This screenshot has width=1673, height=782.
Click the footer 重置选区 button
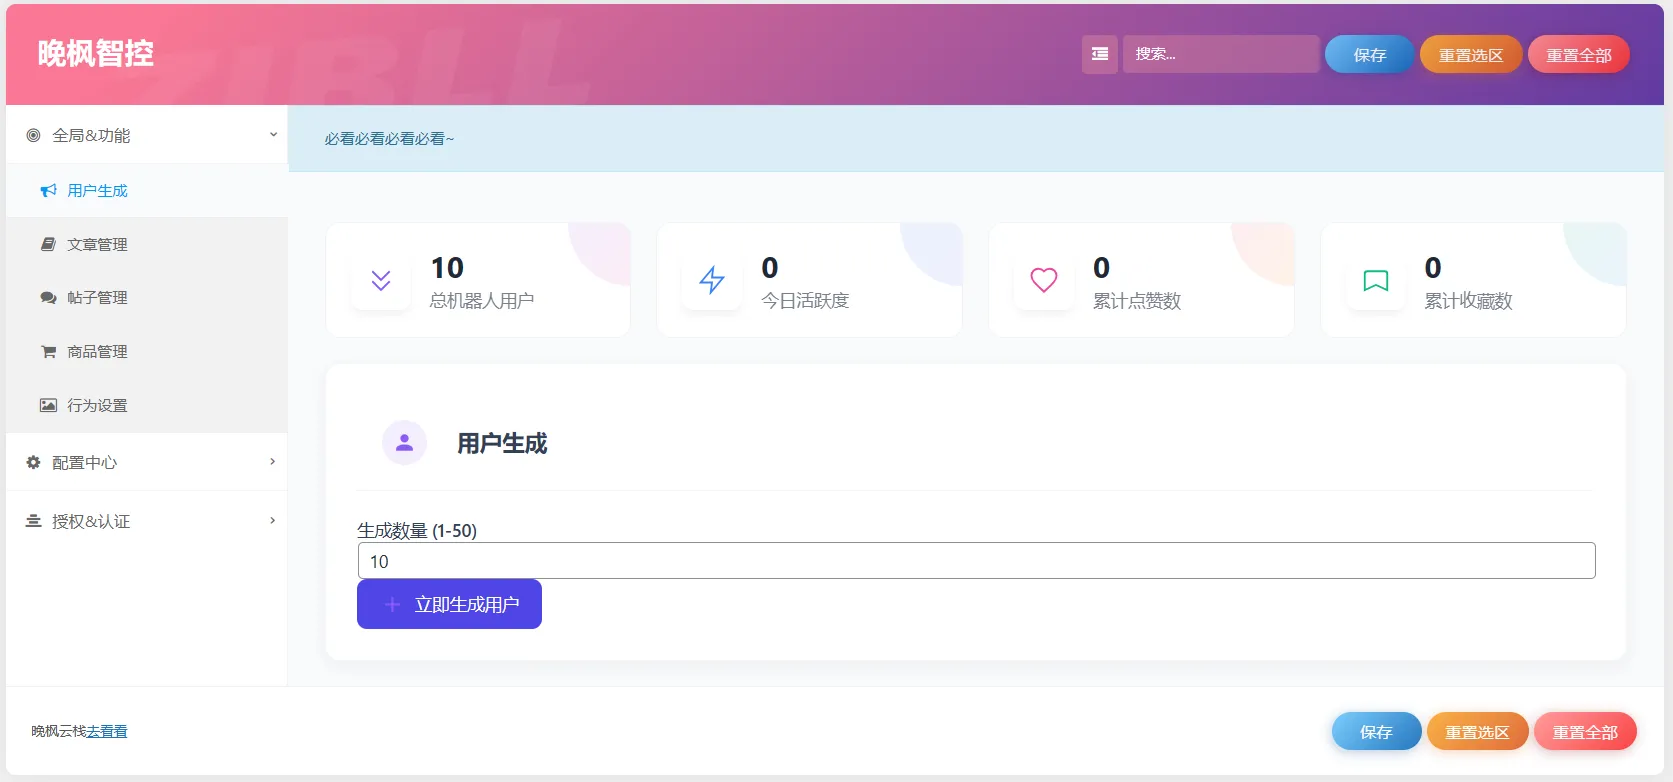1477,732
